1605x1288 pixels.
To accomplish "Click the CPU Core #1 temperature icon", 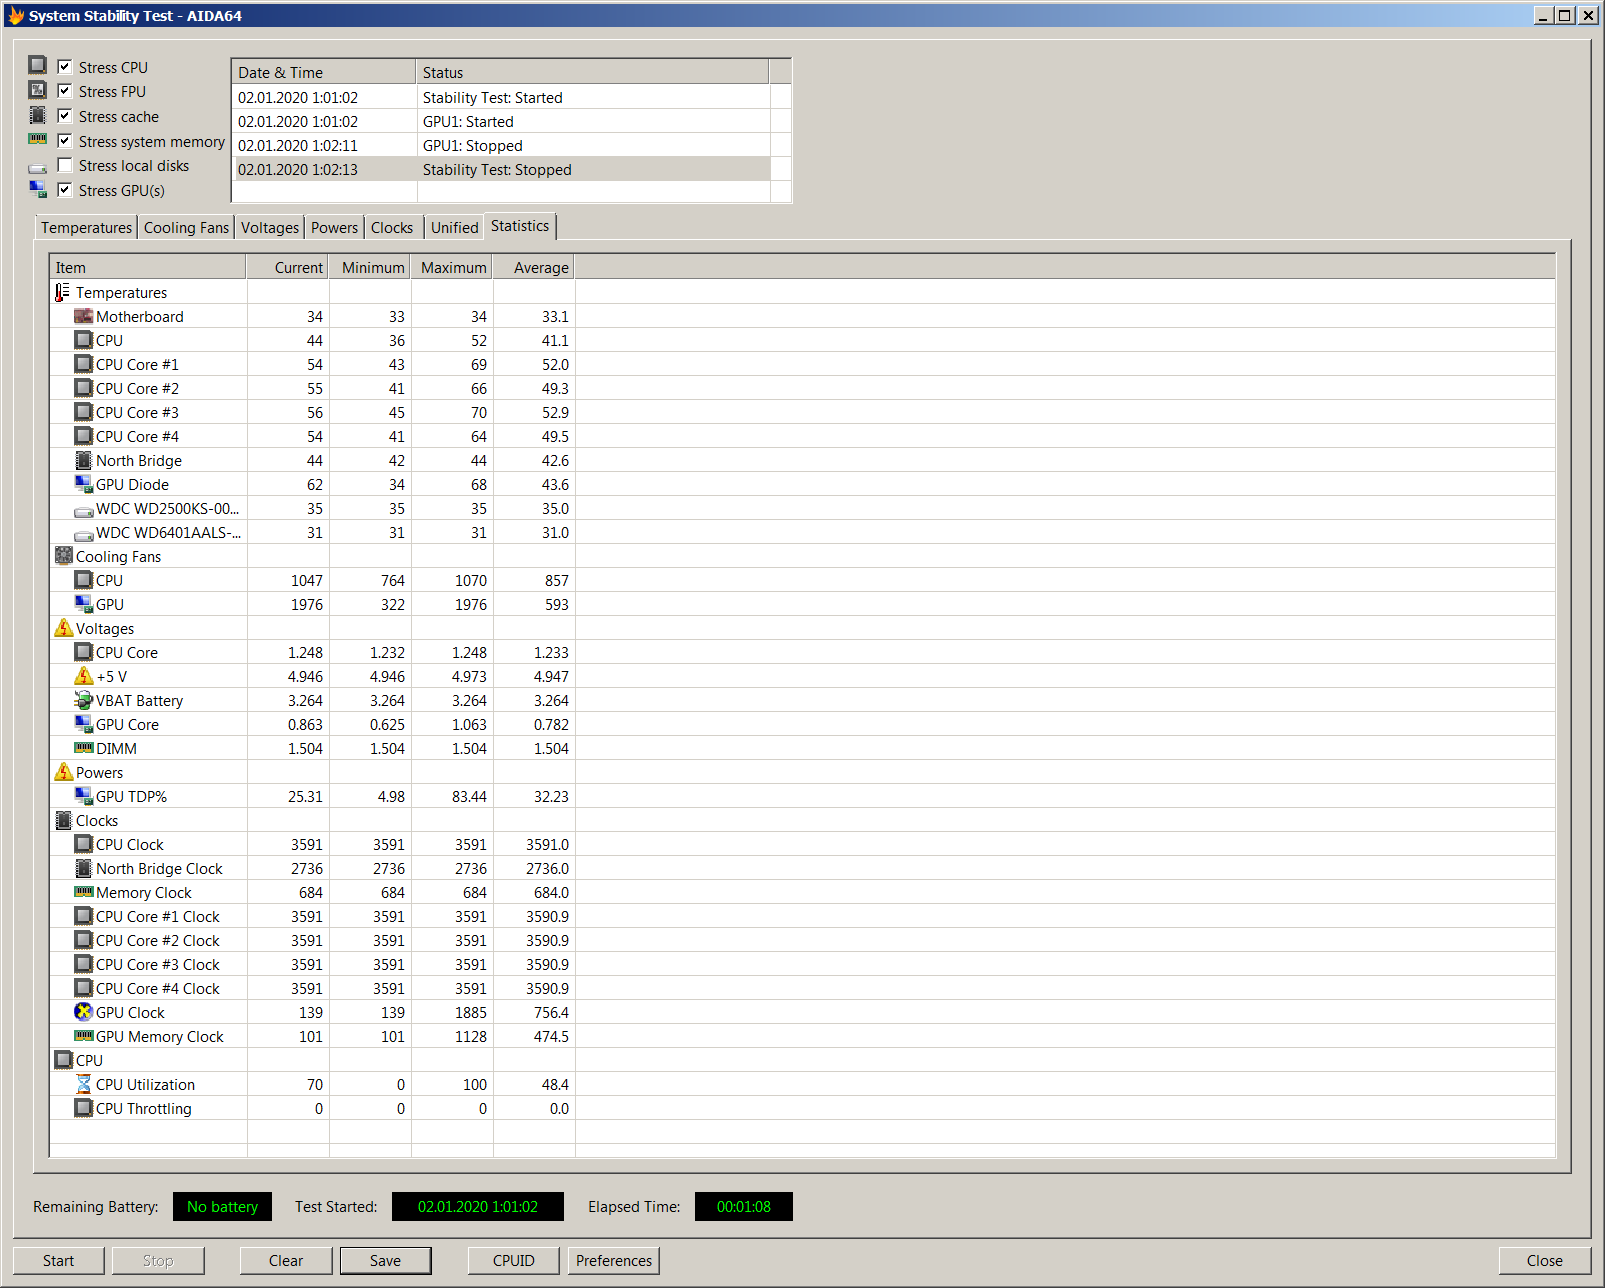I will [84, 364].
